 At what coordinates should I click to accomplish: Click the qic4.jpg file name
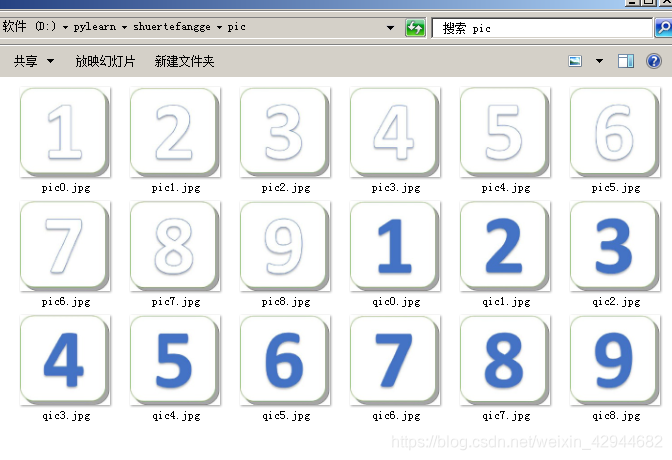(176, 416)
